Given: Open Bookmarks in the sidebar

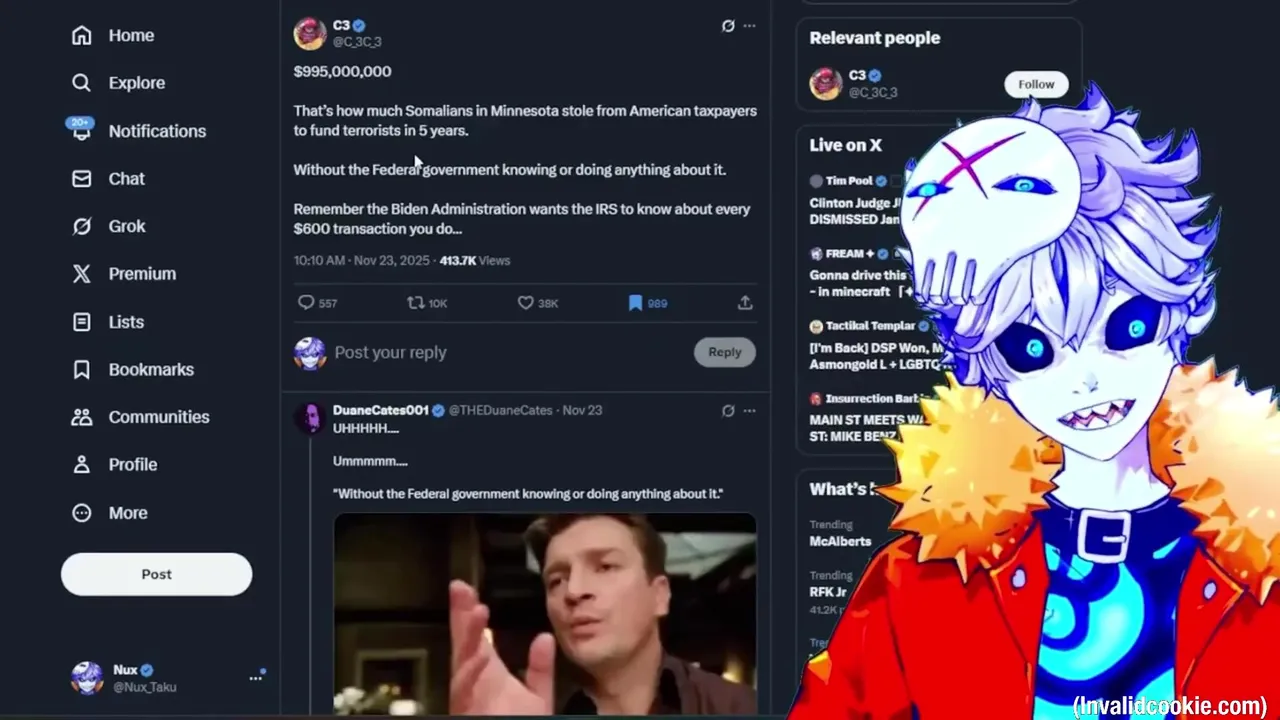Looking at the screenshot, I should [x=133, y=369].
